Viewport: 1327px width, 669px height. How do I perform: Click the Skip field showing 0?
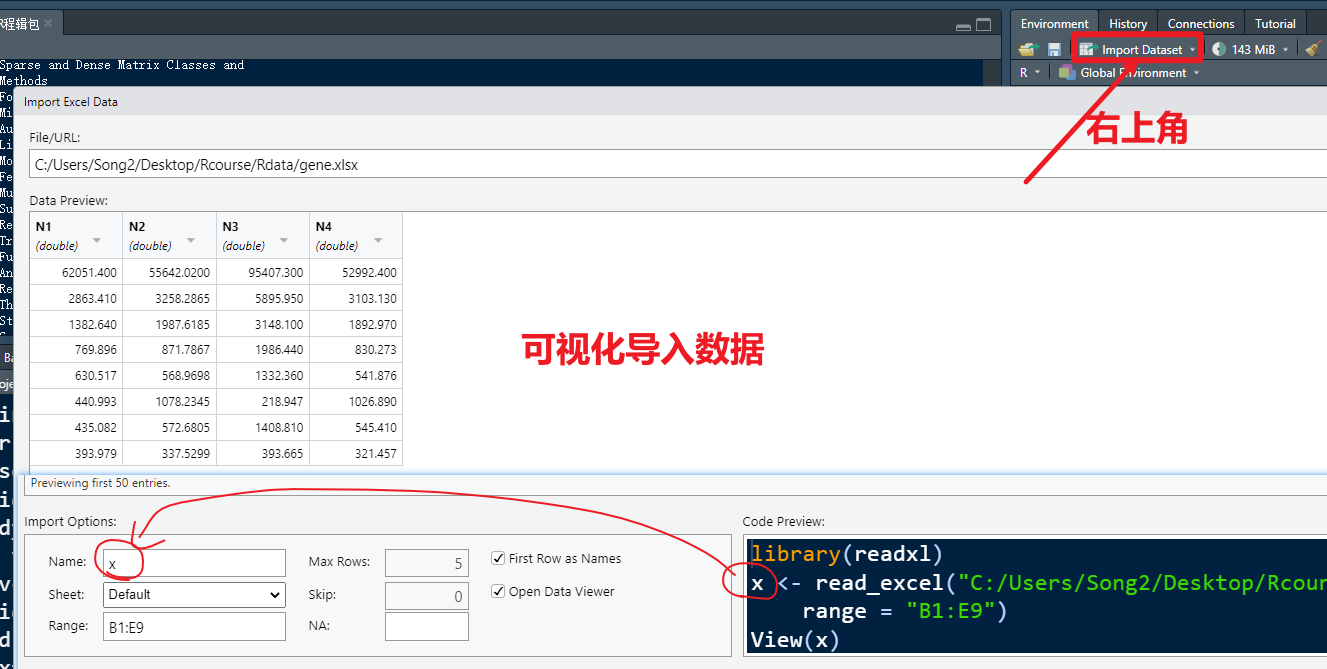[x=427, y=596]
